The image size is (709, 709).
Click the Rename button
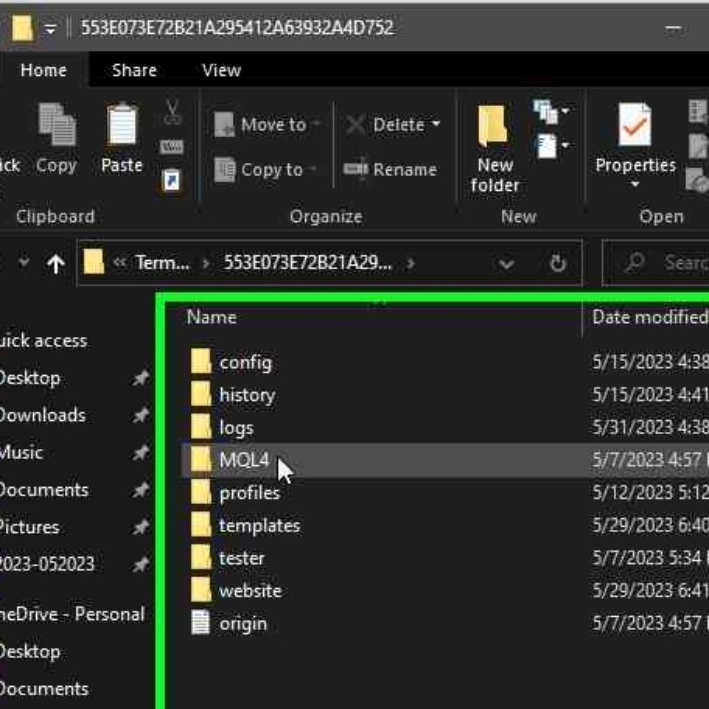[391, 170]
